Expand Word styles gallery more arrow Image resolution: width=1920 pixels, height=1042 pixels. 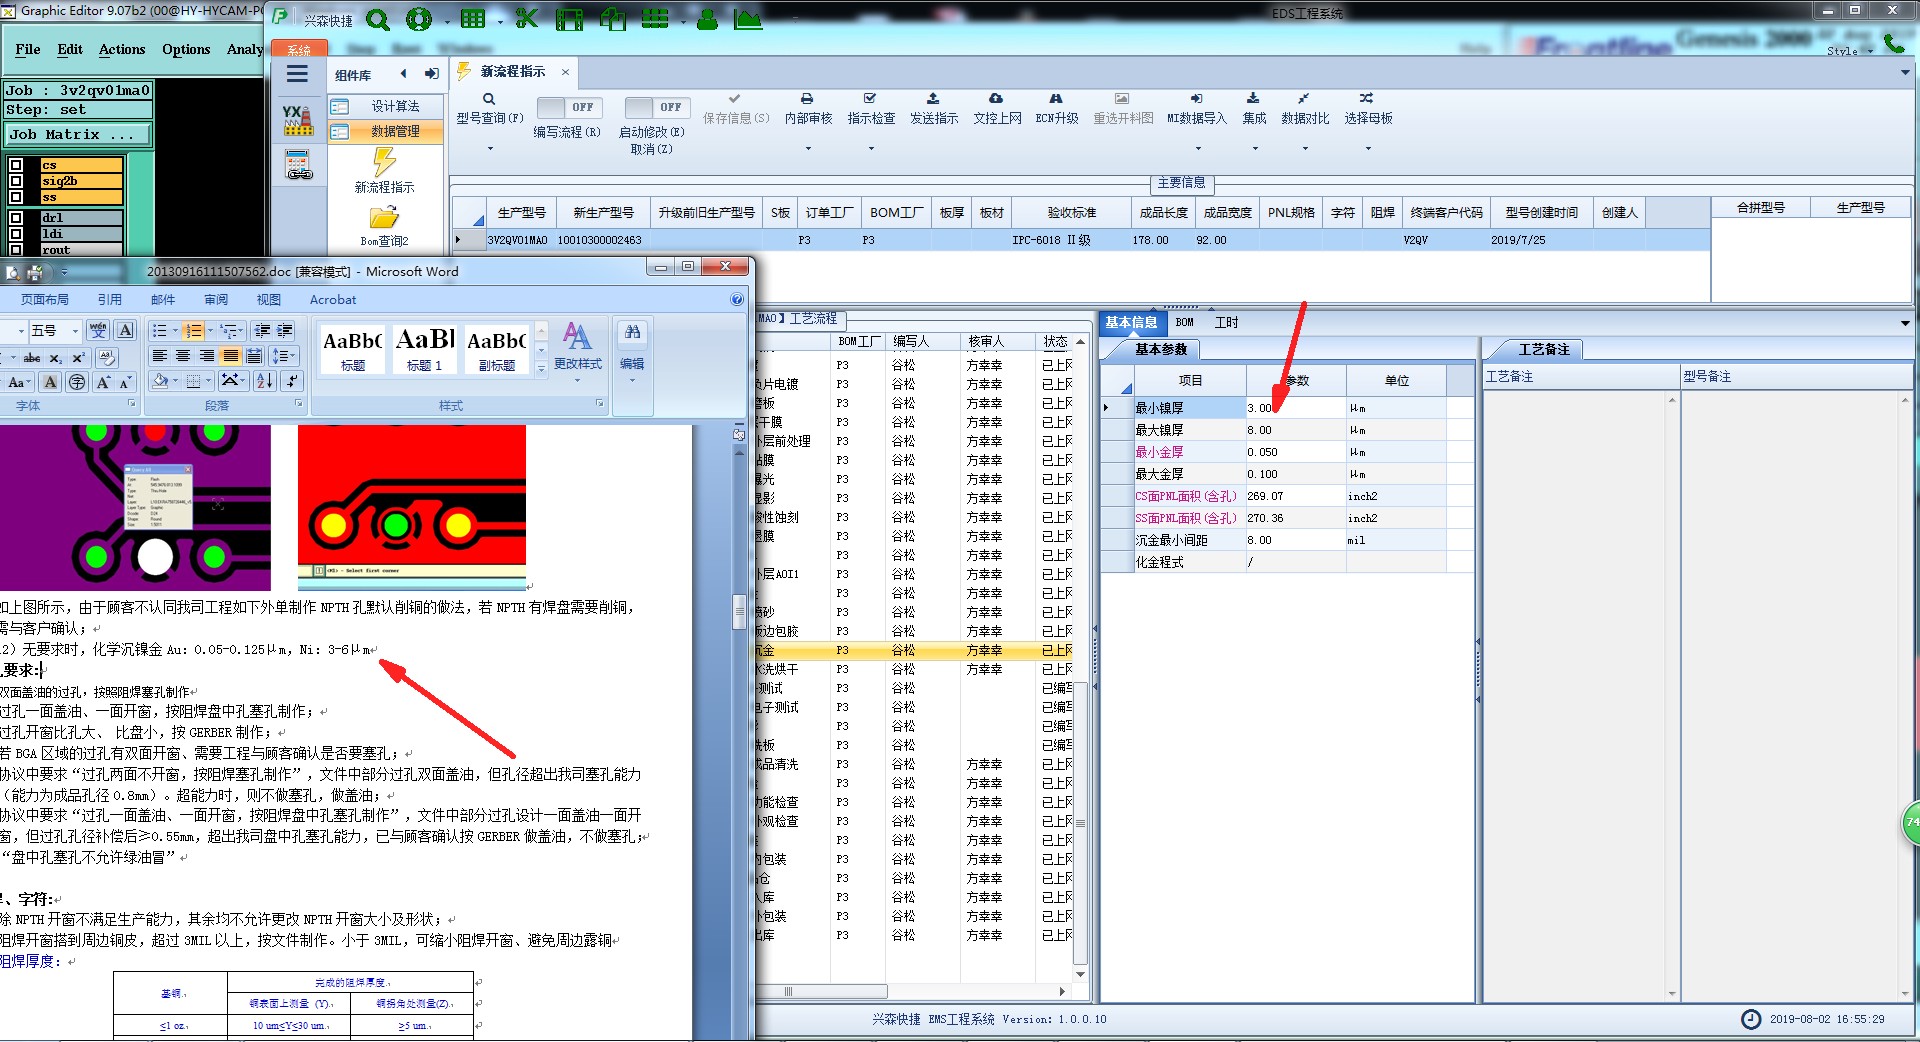click(541, 368)
